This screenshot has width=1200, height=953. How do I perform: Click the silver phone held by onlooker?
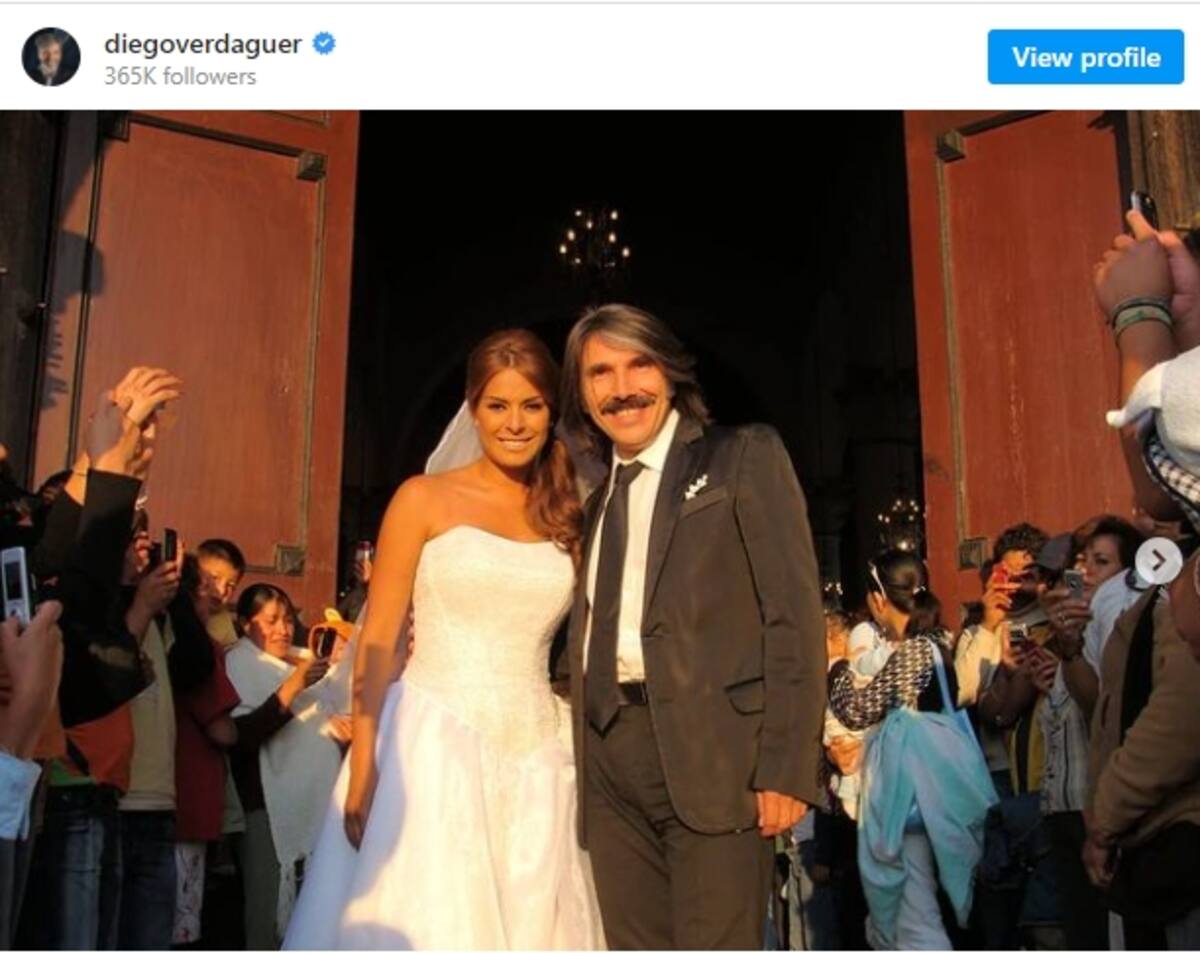pyautogui.click(x=16, y=583)
